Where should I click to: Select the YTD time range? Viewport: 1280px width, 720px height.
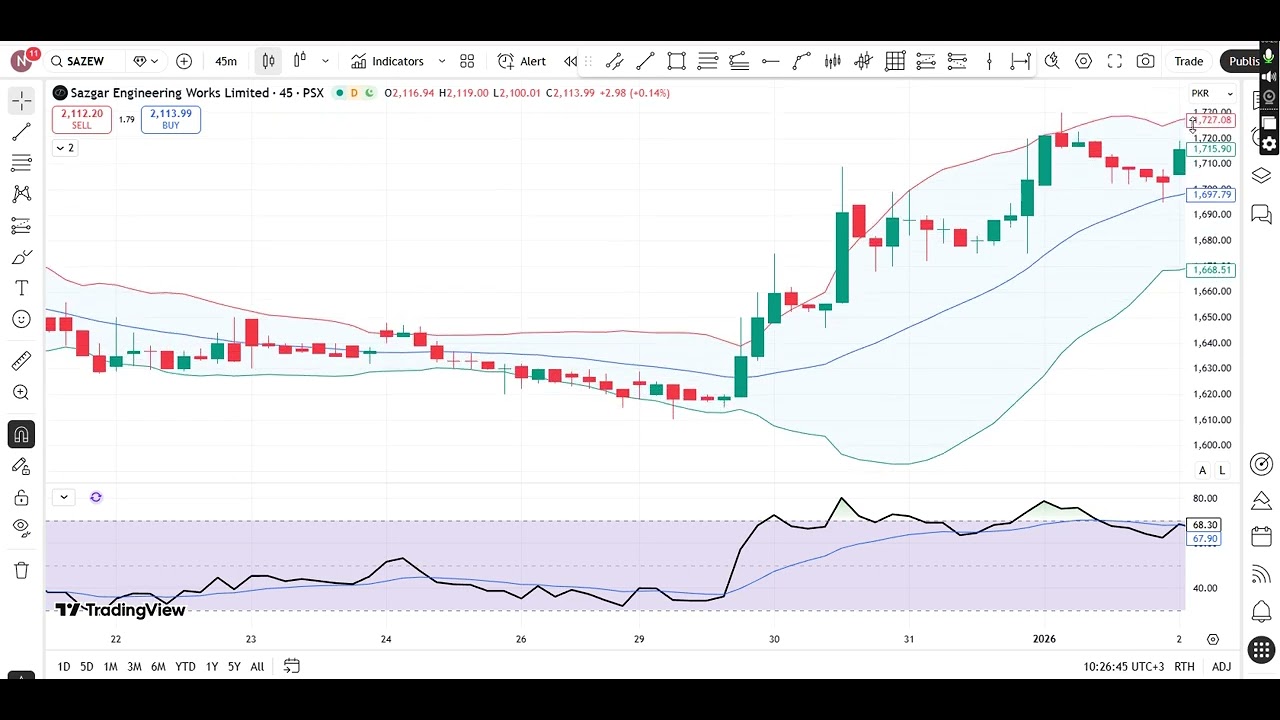coord(185,667)
